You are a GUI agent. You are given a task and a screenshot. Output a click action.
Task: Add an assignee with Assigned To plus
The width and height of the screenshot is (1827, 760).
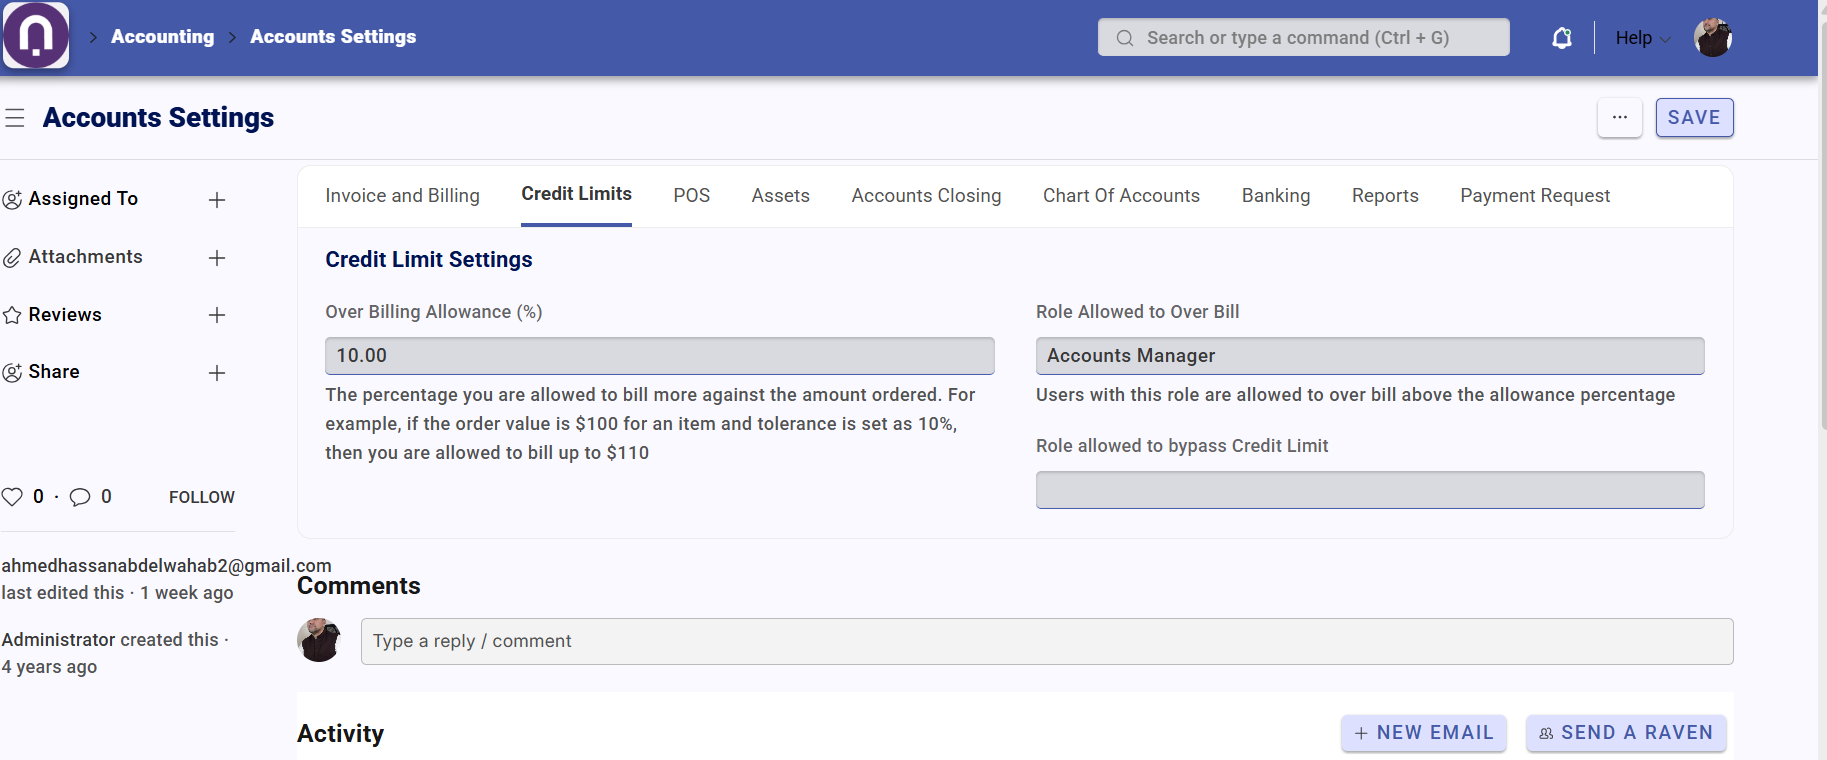[x=216, y=200]
